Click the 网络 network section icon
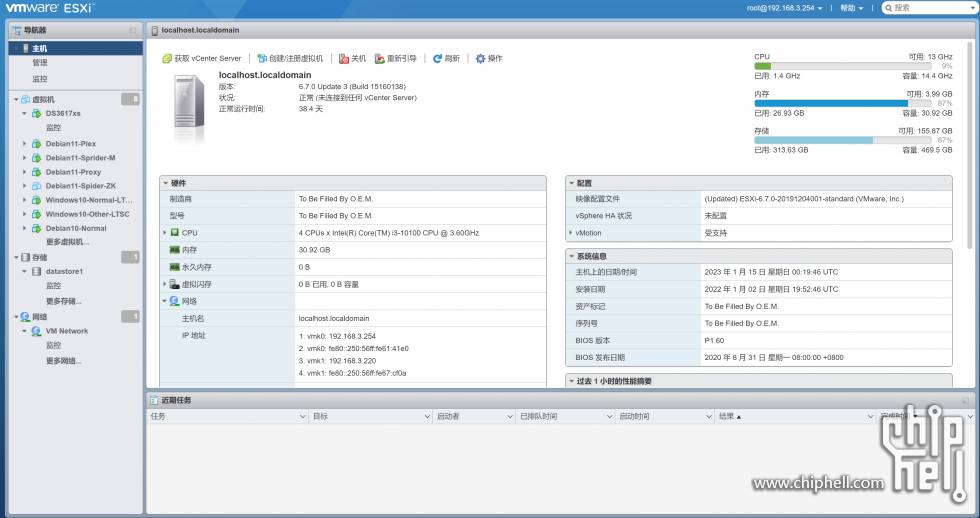Viewport: 980px width, 518px height. click(26, 317)
